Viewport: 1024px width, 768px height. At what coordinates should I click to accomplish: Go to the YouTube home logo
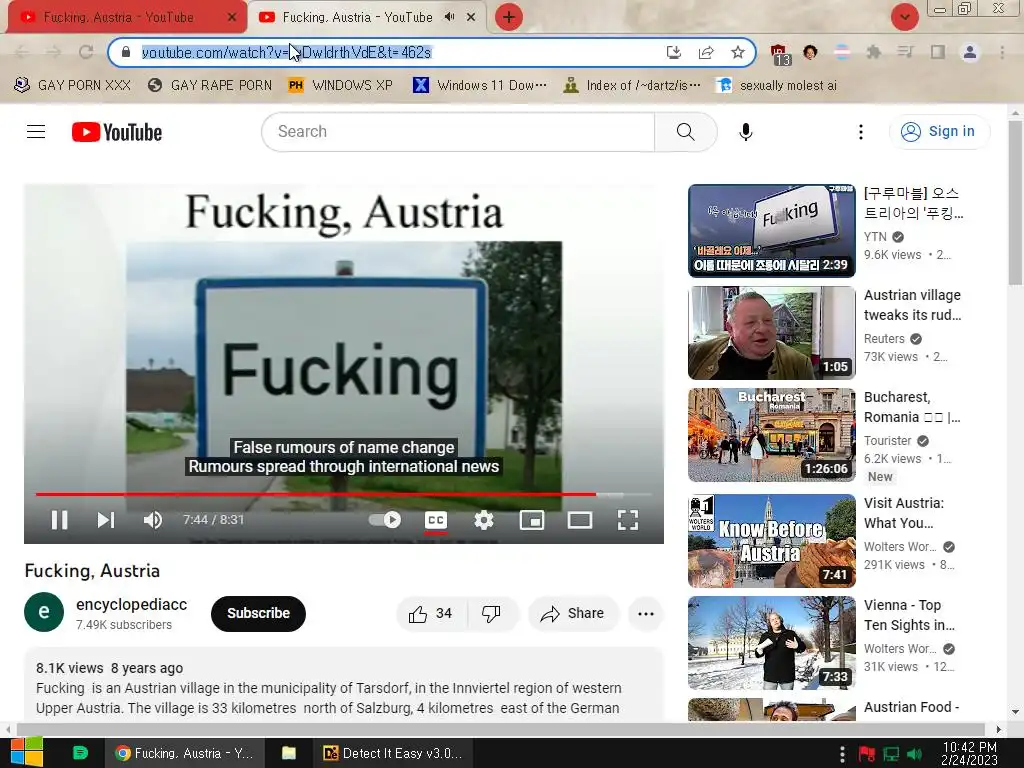tap(117, 132)
